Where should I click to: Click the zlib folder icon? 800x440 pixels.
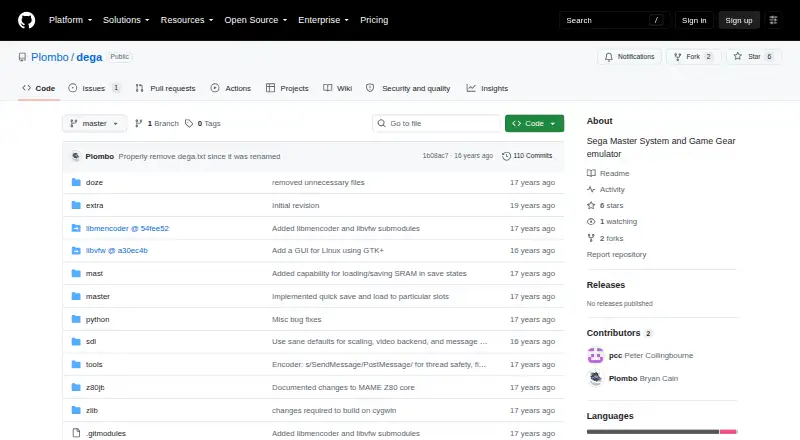point(76,410)
